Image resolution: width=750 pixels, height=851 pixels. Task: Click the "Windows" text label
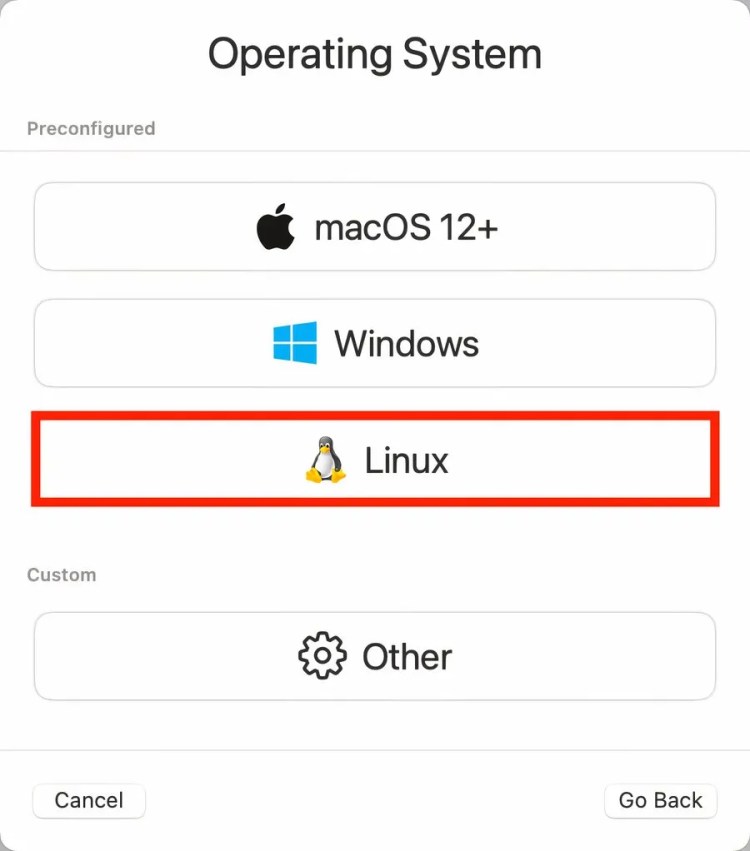(x=406, y=344)
